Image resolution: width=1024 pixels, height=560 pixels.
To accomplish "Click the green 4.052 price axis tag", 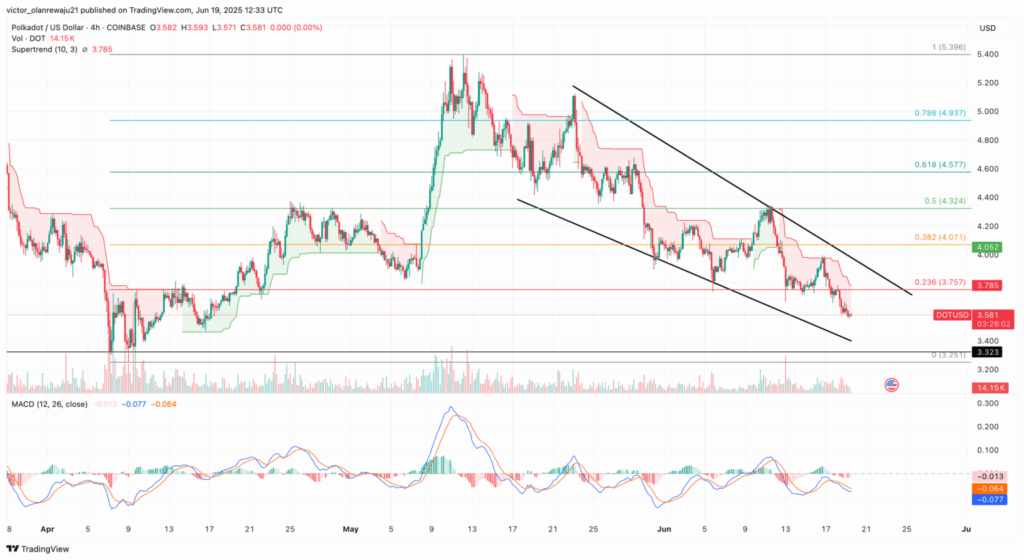I will click(987, 247).
